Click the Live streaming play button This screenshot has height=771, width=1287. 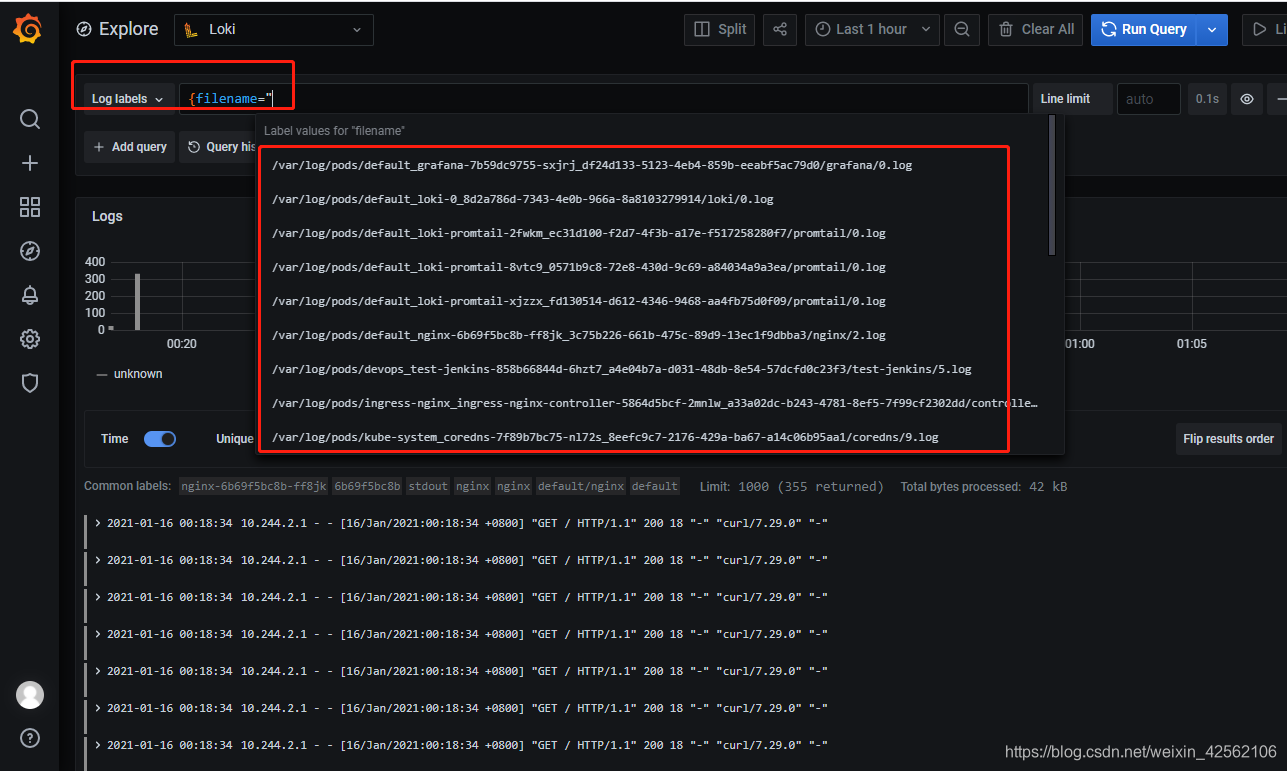1264,29
